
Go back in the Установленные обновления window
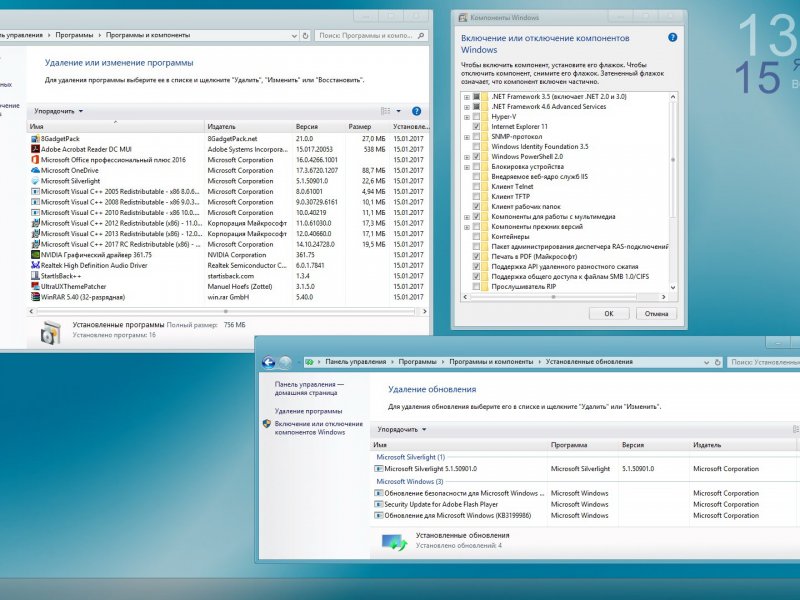[268, 362]
